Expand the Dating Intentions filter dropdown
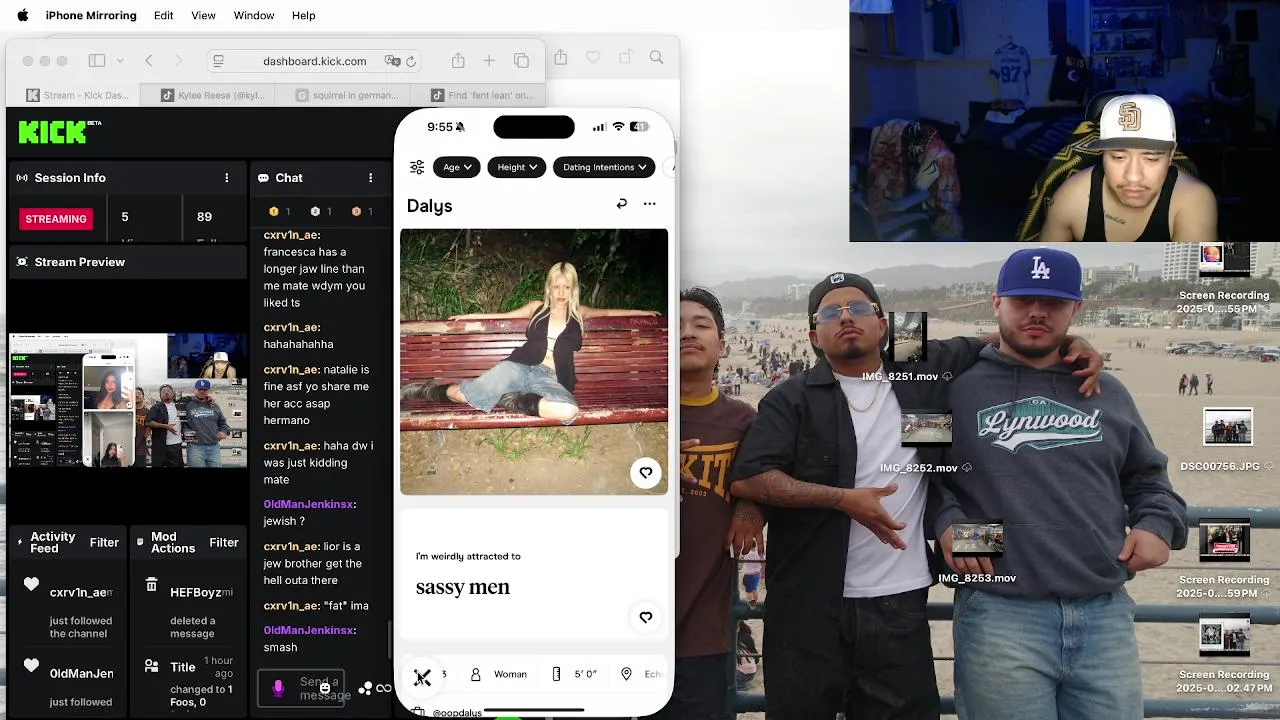This screenshot has width=1280, height=720. [604, 167]
